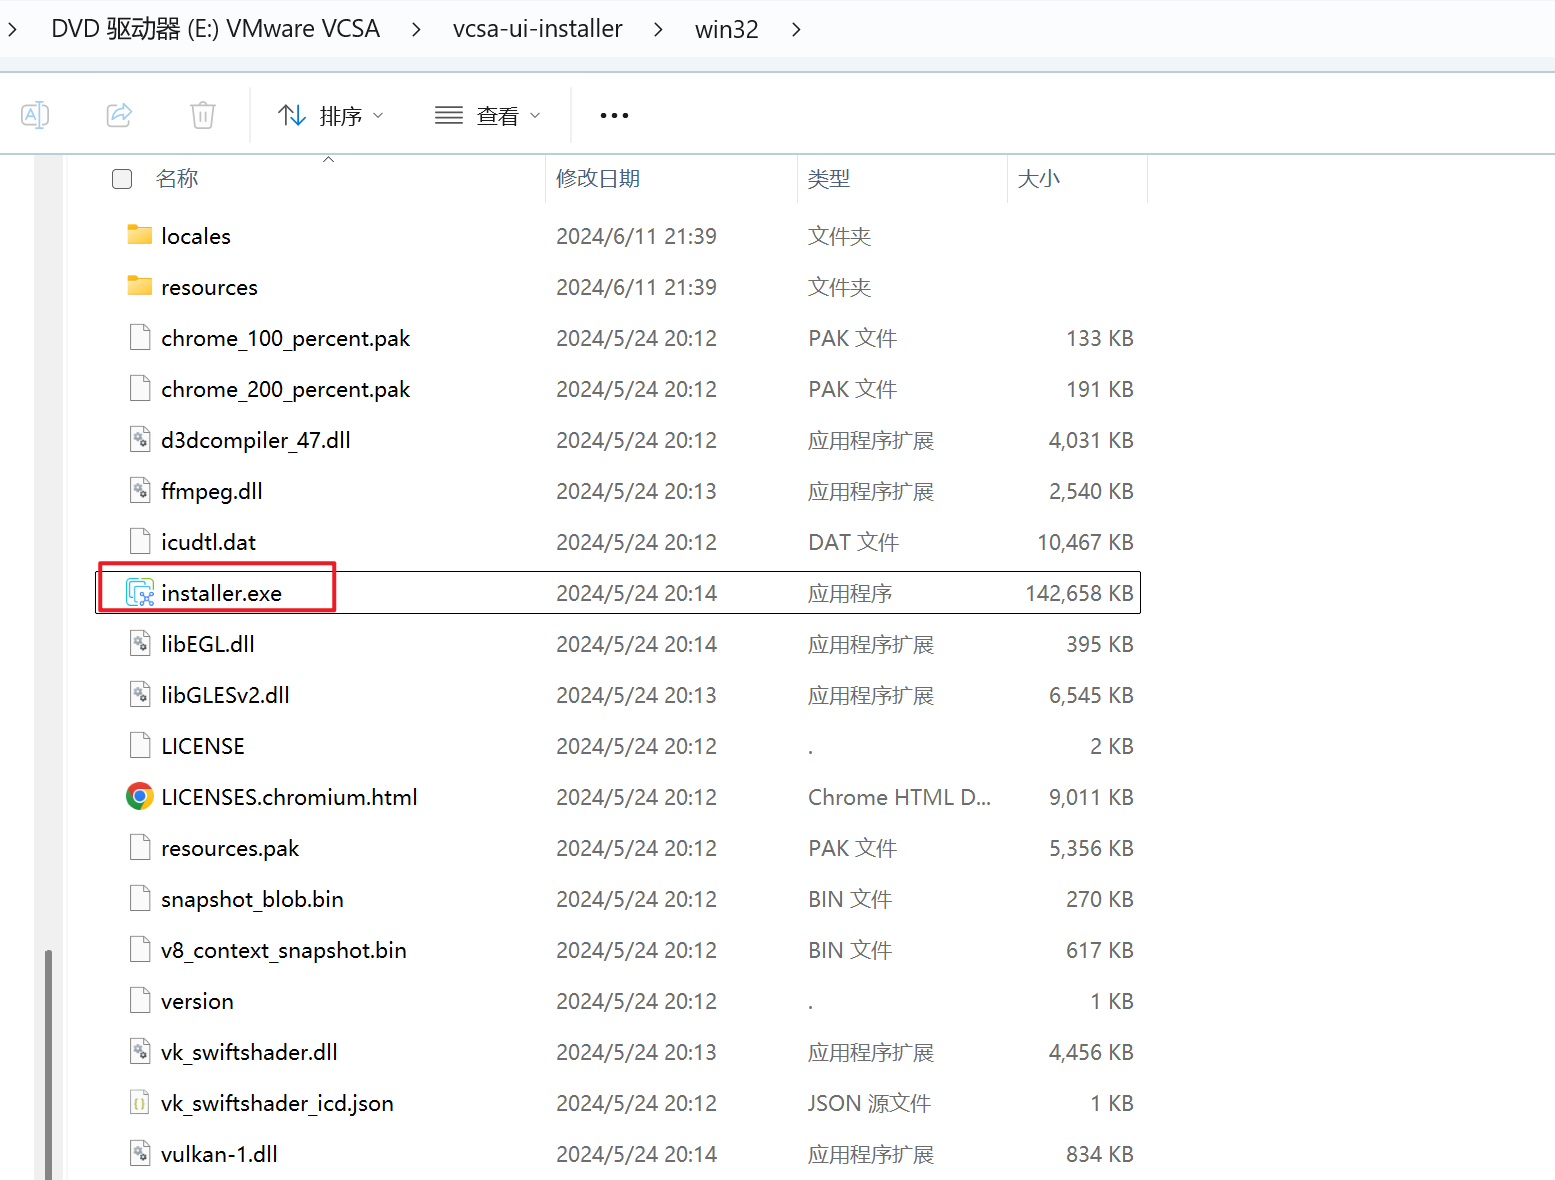
Task: Select the resources folder icon
Action: pyautogui.click(x=140, y=286)
